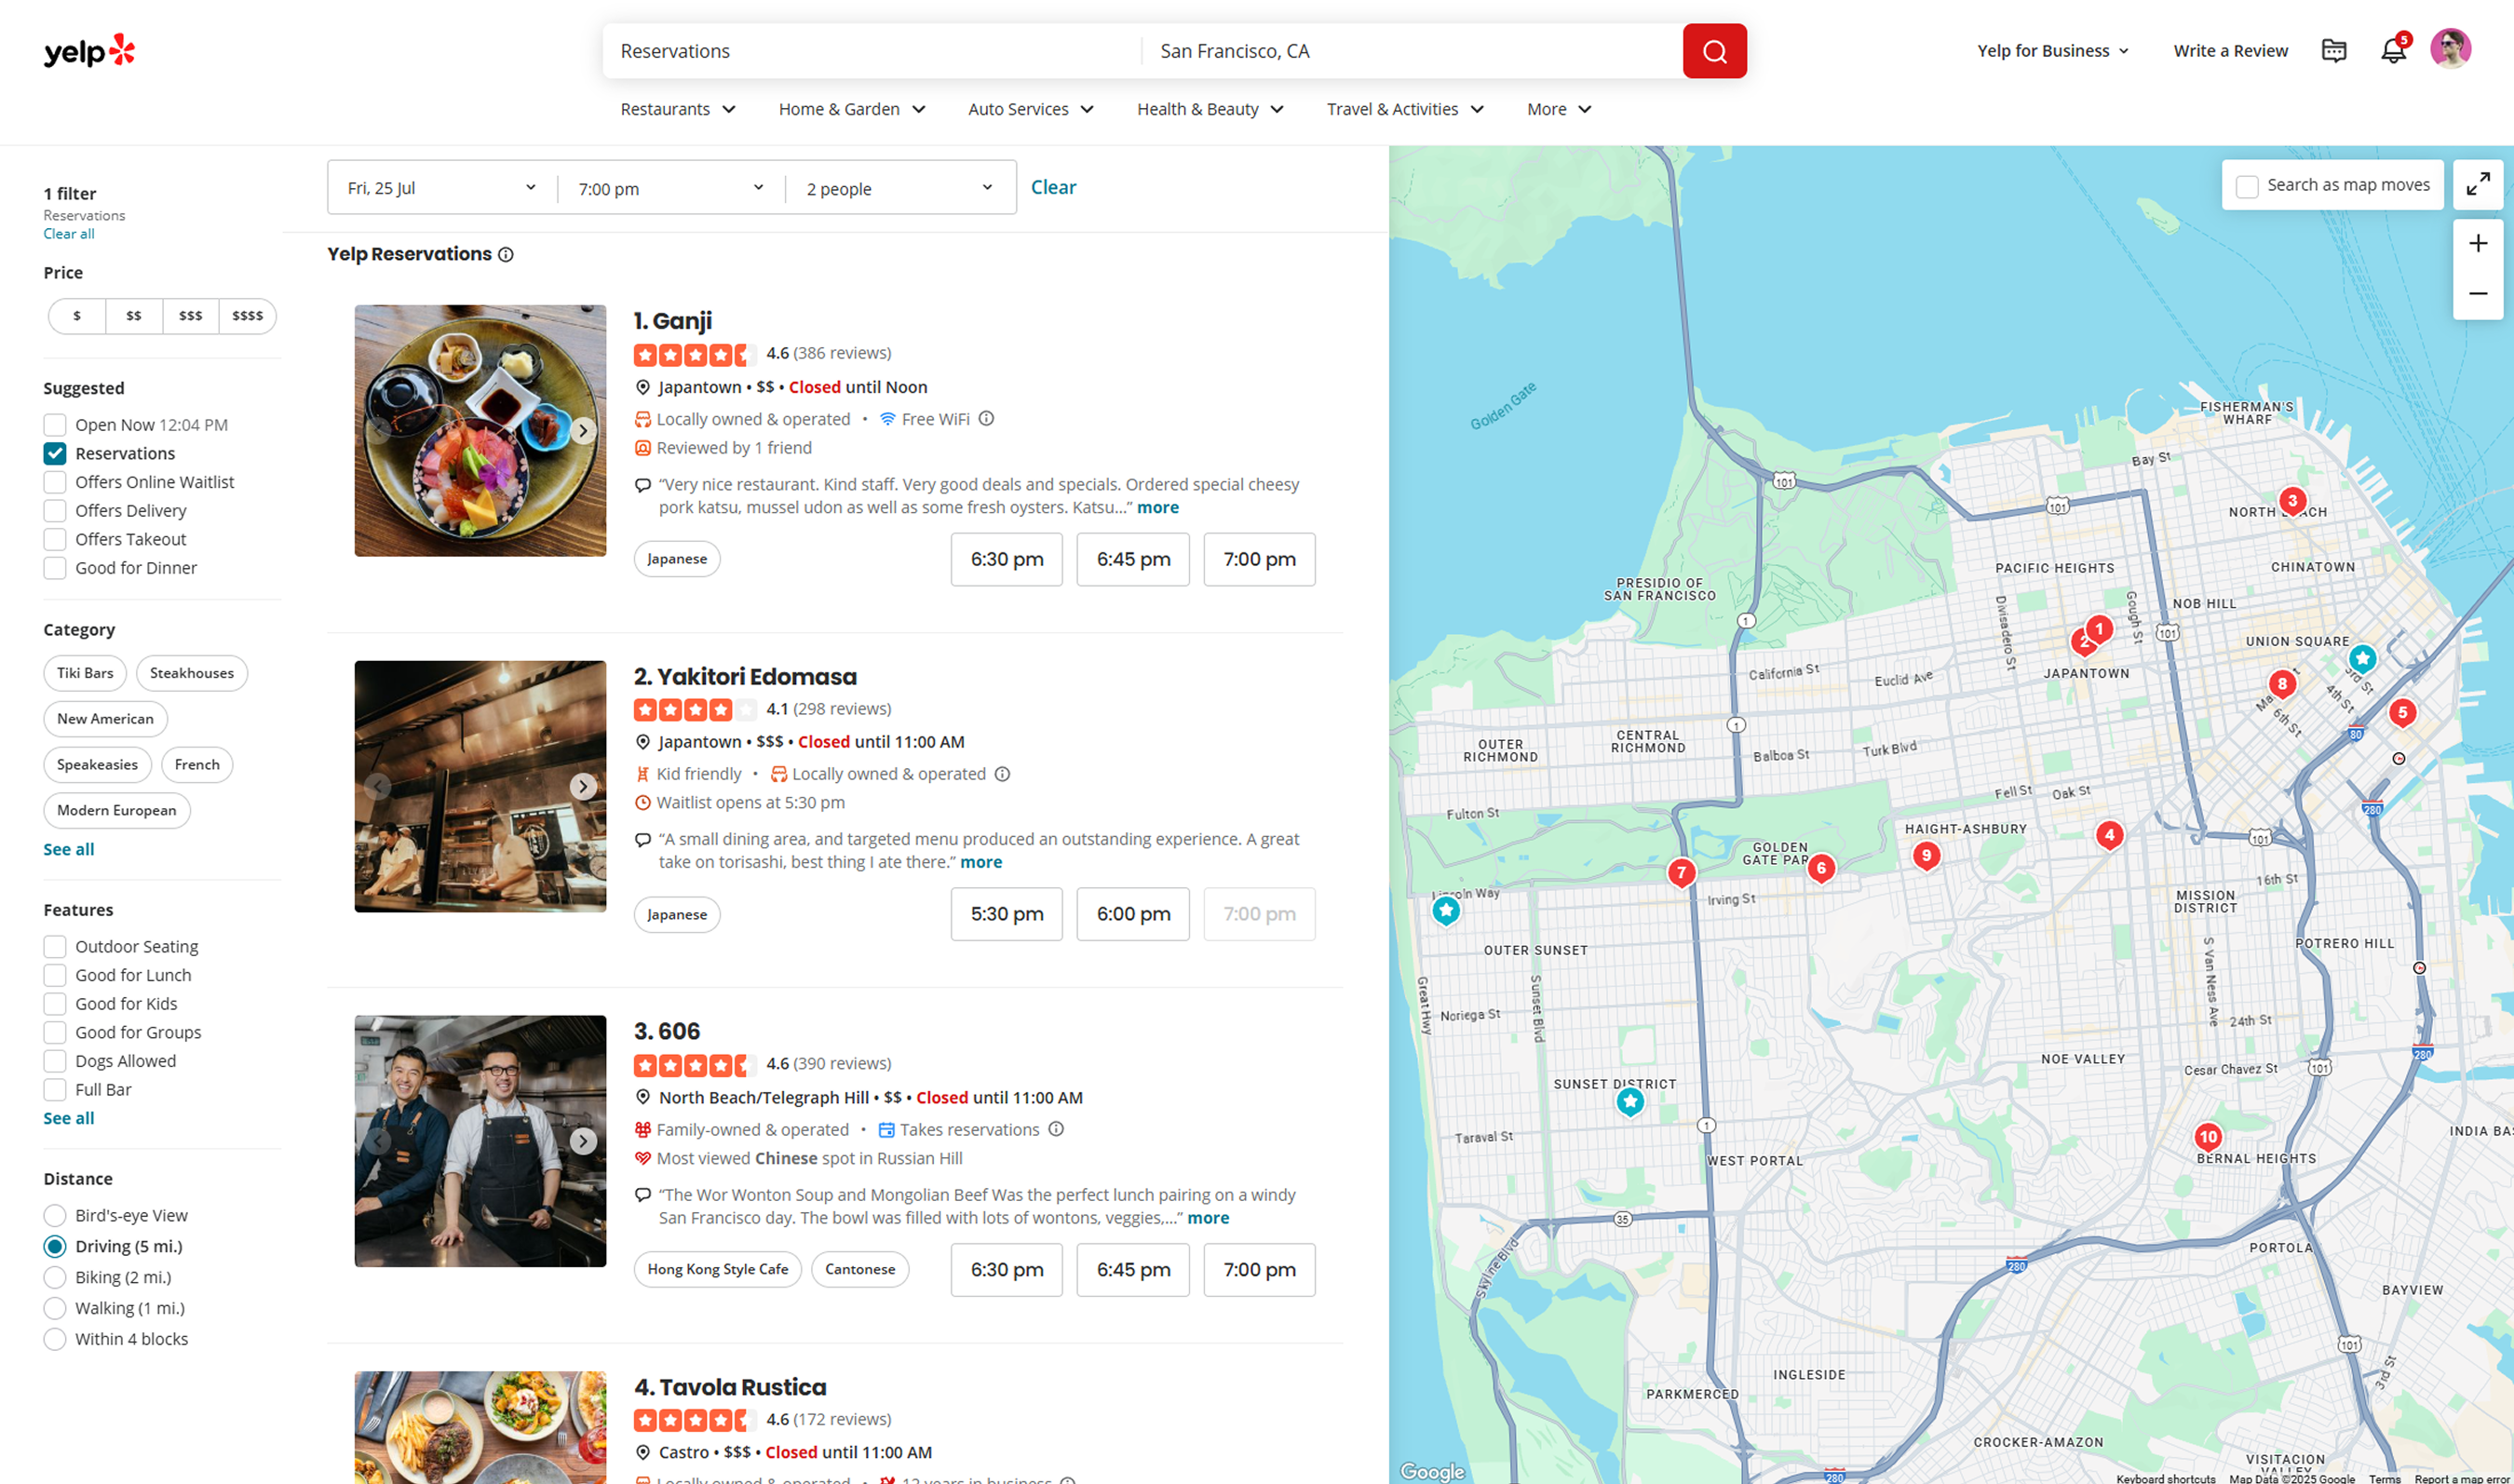
Task: Click the star pin near Sunset District
Action: coord(1630,1102)
